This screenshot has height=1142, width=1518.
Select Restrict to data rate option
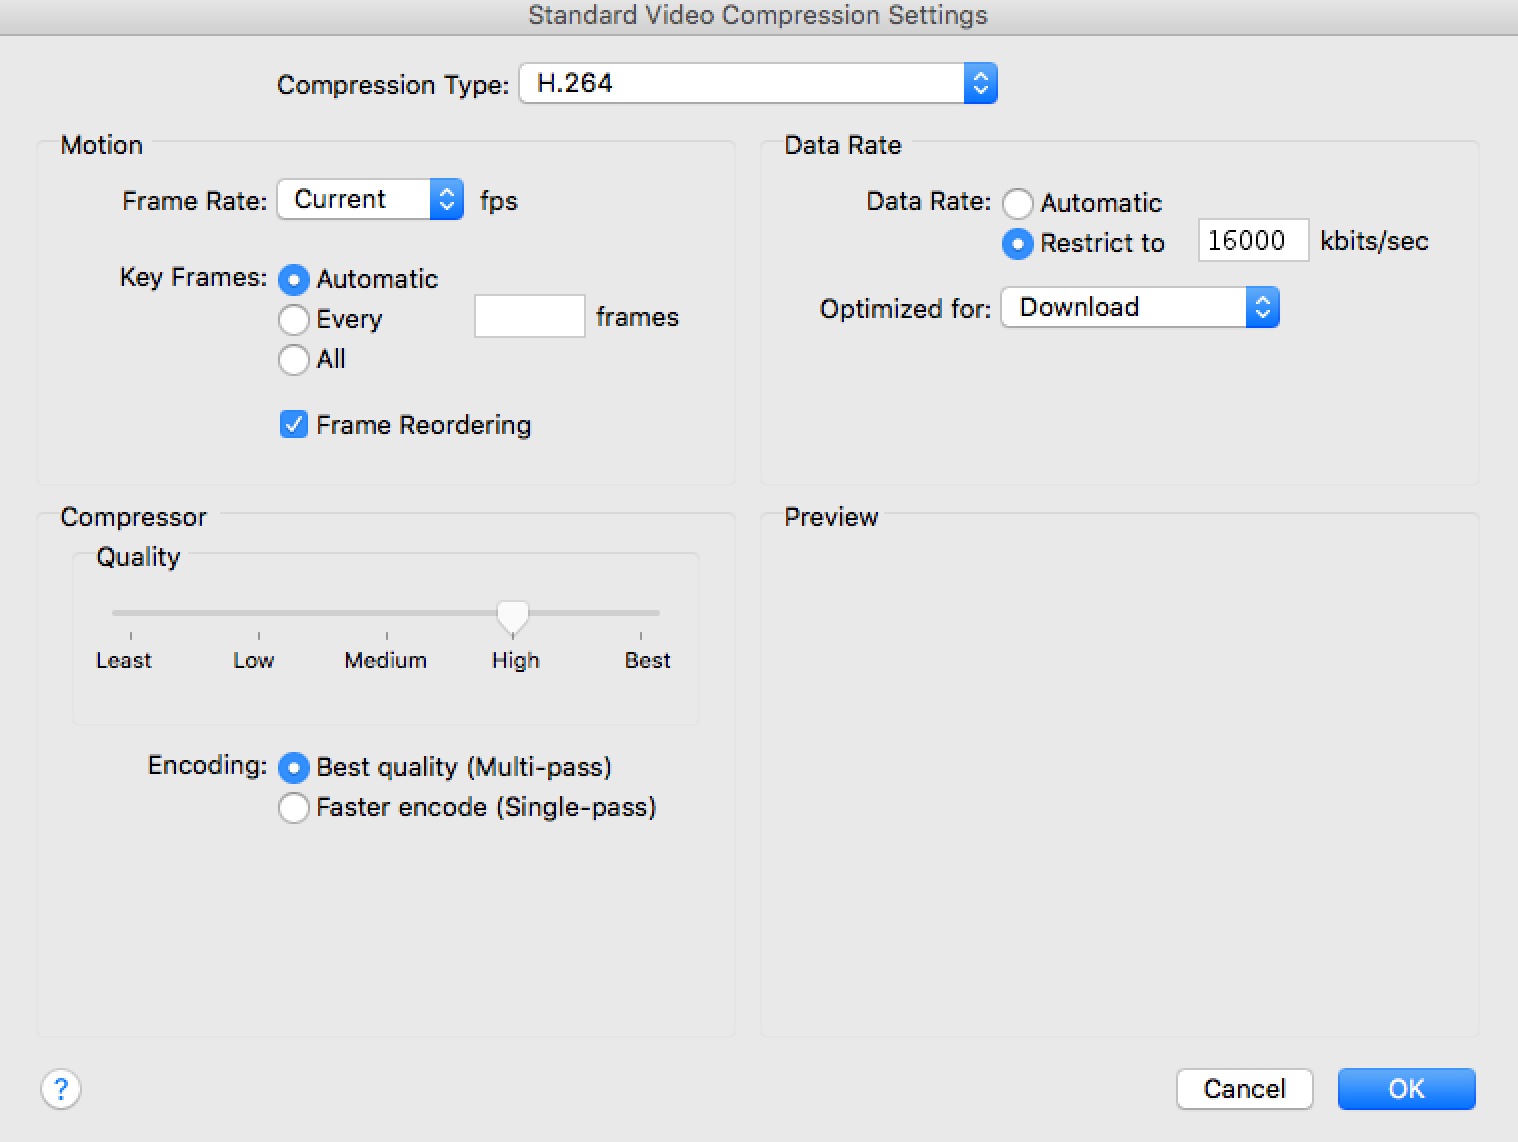pyautogui.click(x=1018, y=244)
